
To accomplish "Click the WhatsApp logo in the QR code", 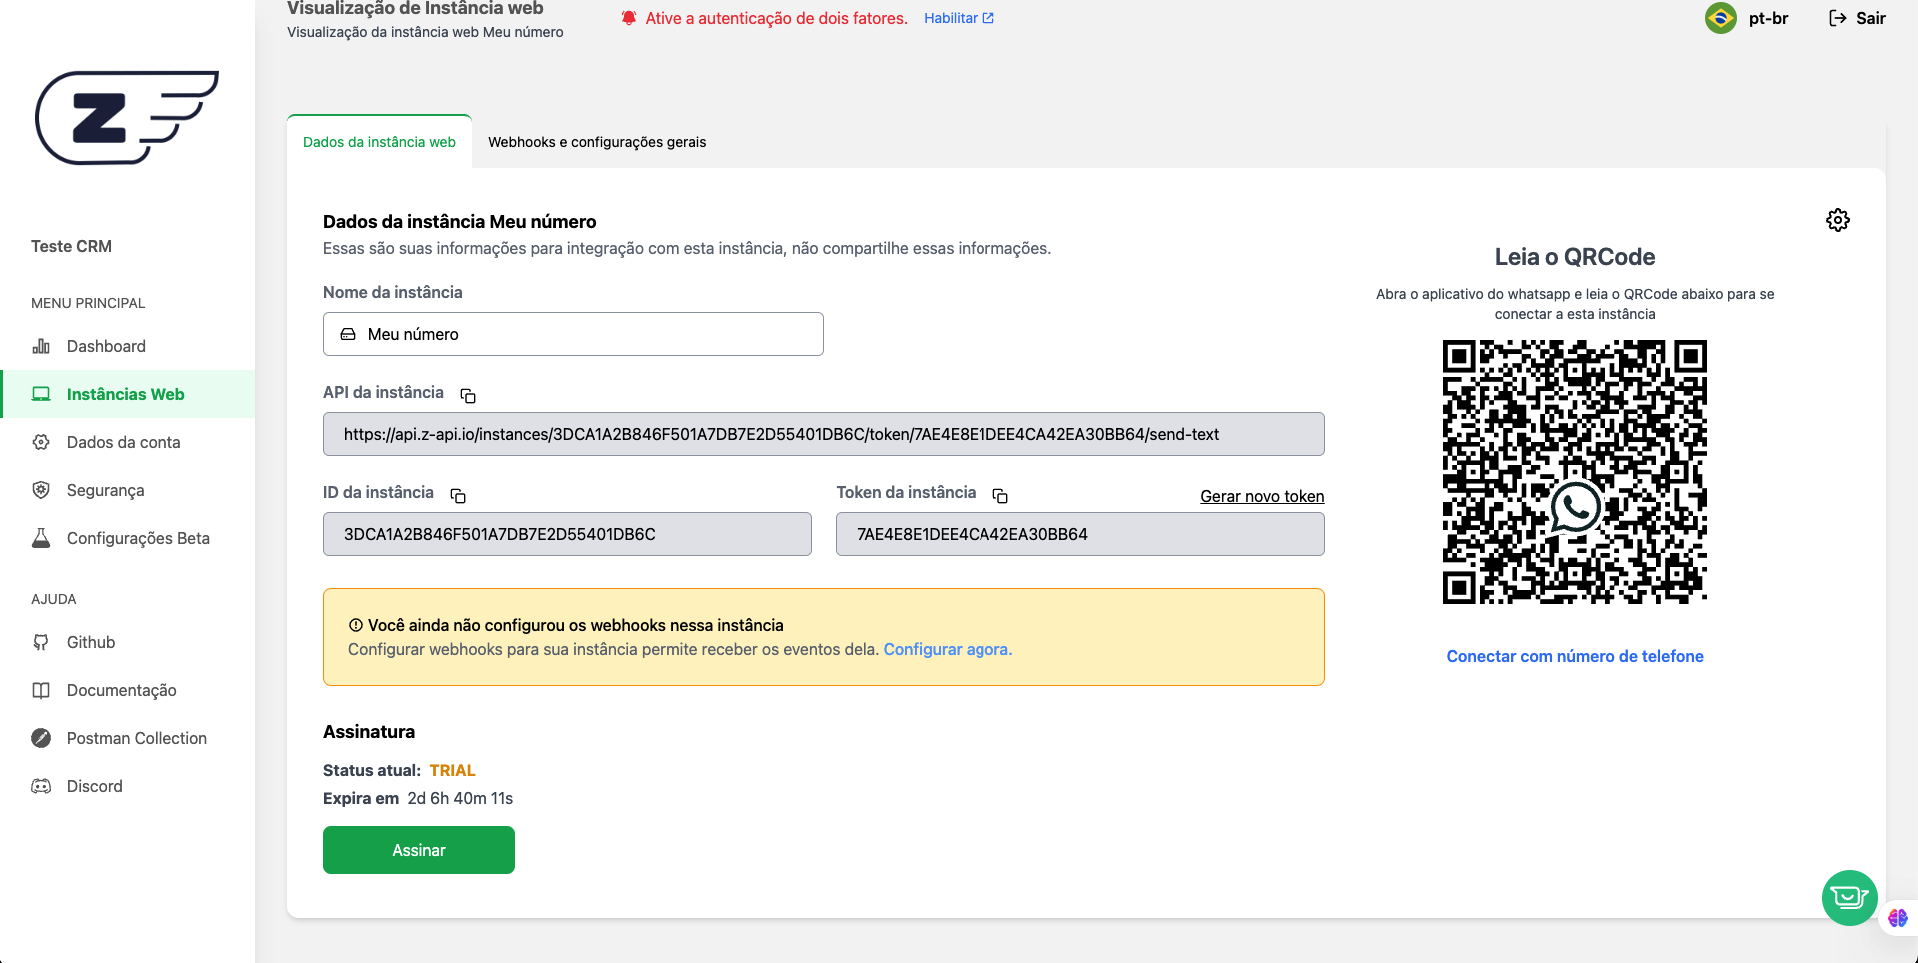I will coord(1575,507).
